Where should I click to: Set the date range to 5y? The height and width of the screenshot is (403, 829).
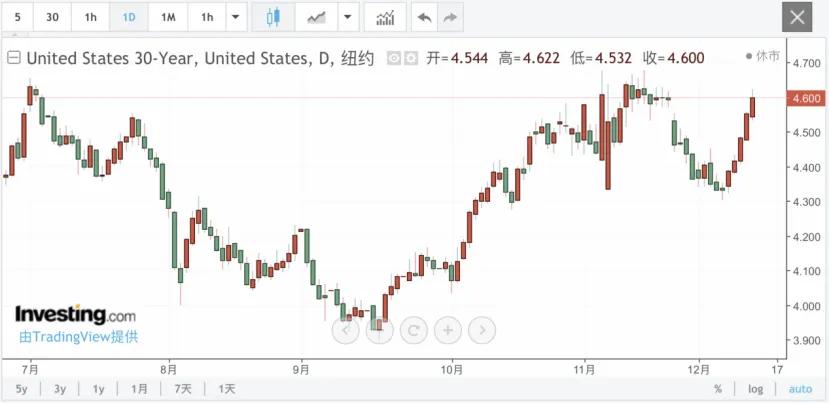[21, 389]
